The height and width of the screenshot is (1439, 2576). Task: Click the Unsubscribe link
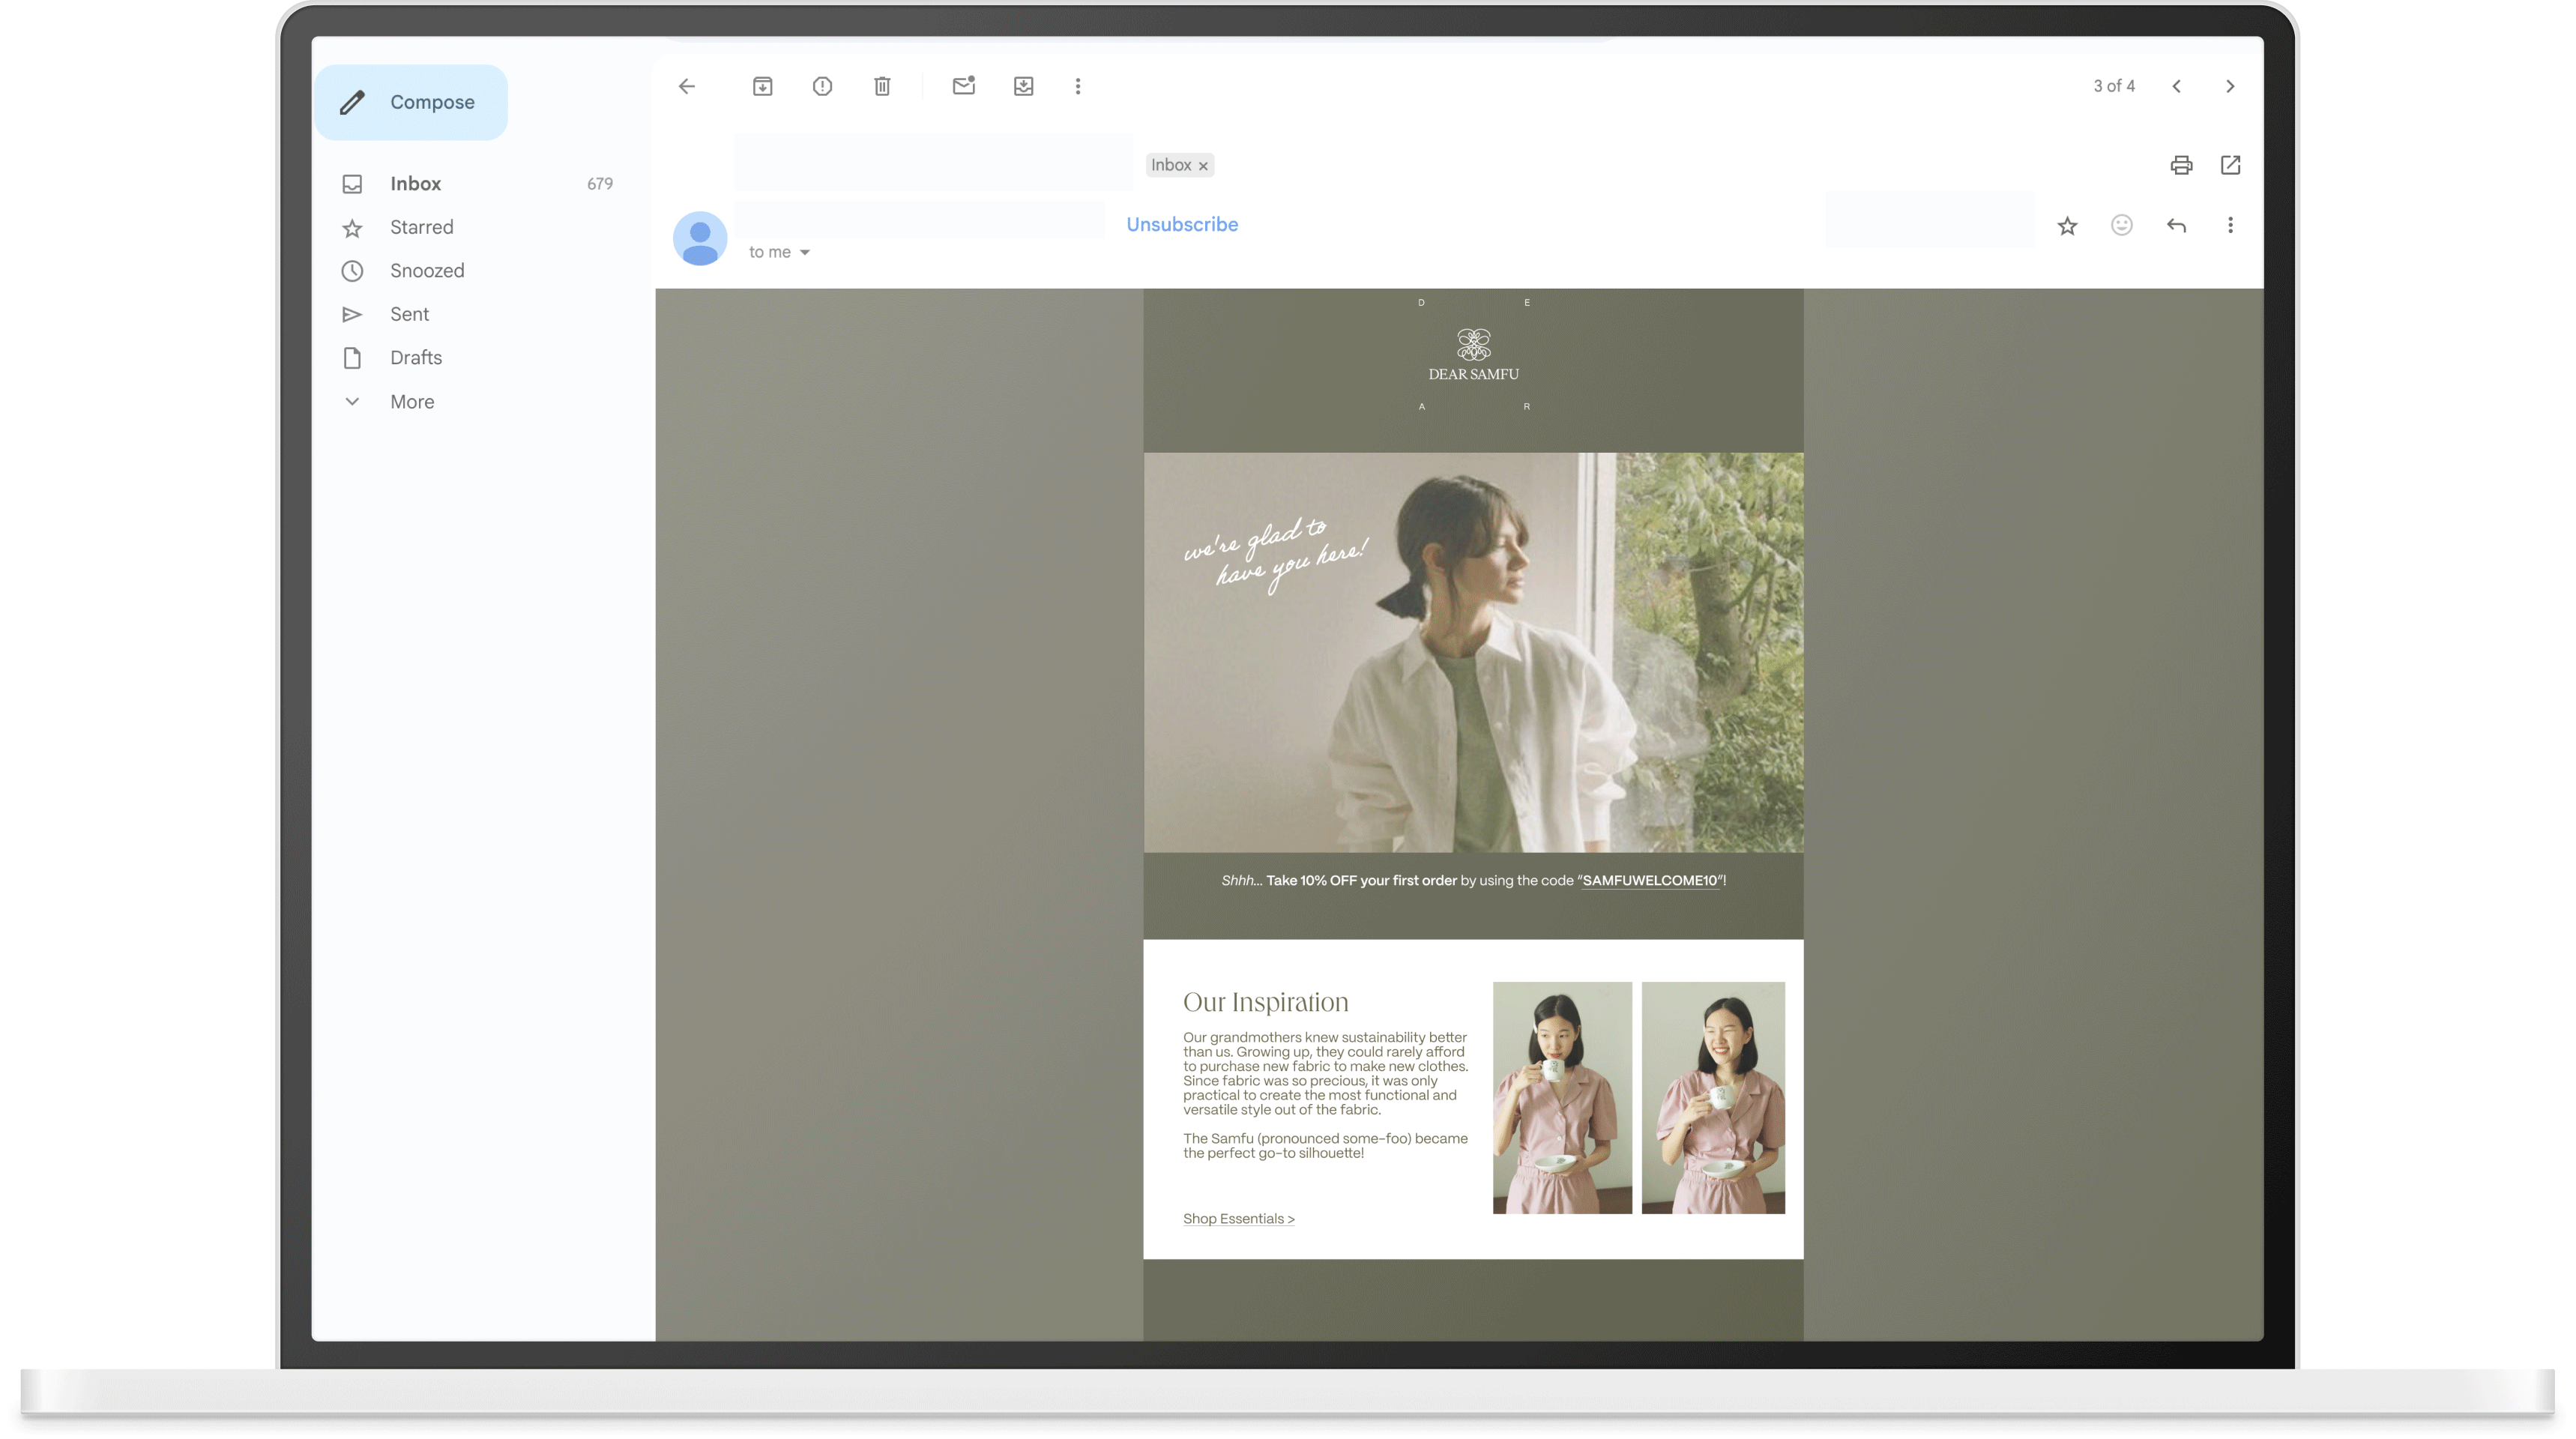click(1181, 224)
